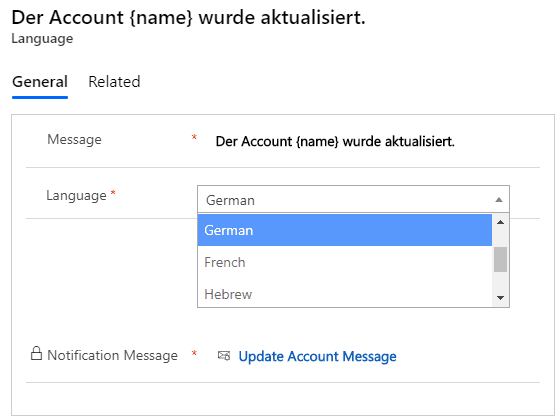Choose Hebrew from the language list
The width and height of the screenshot is (556, 418).
pyautogui.click(x=345, y=294)
